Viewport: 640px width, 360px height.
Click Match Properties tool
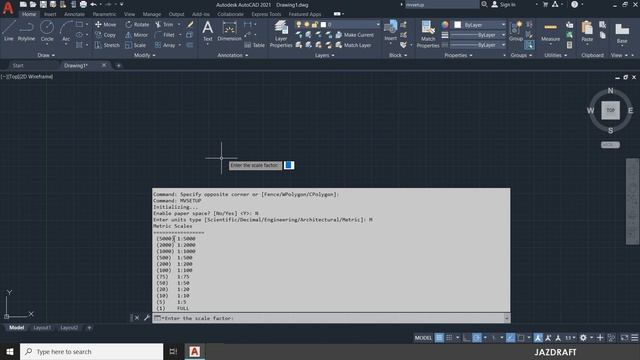[428, 34]
